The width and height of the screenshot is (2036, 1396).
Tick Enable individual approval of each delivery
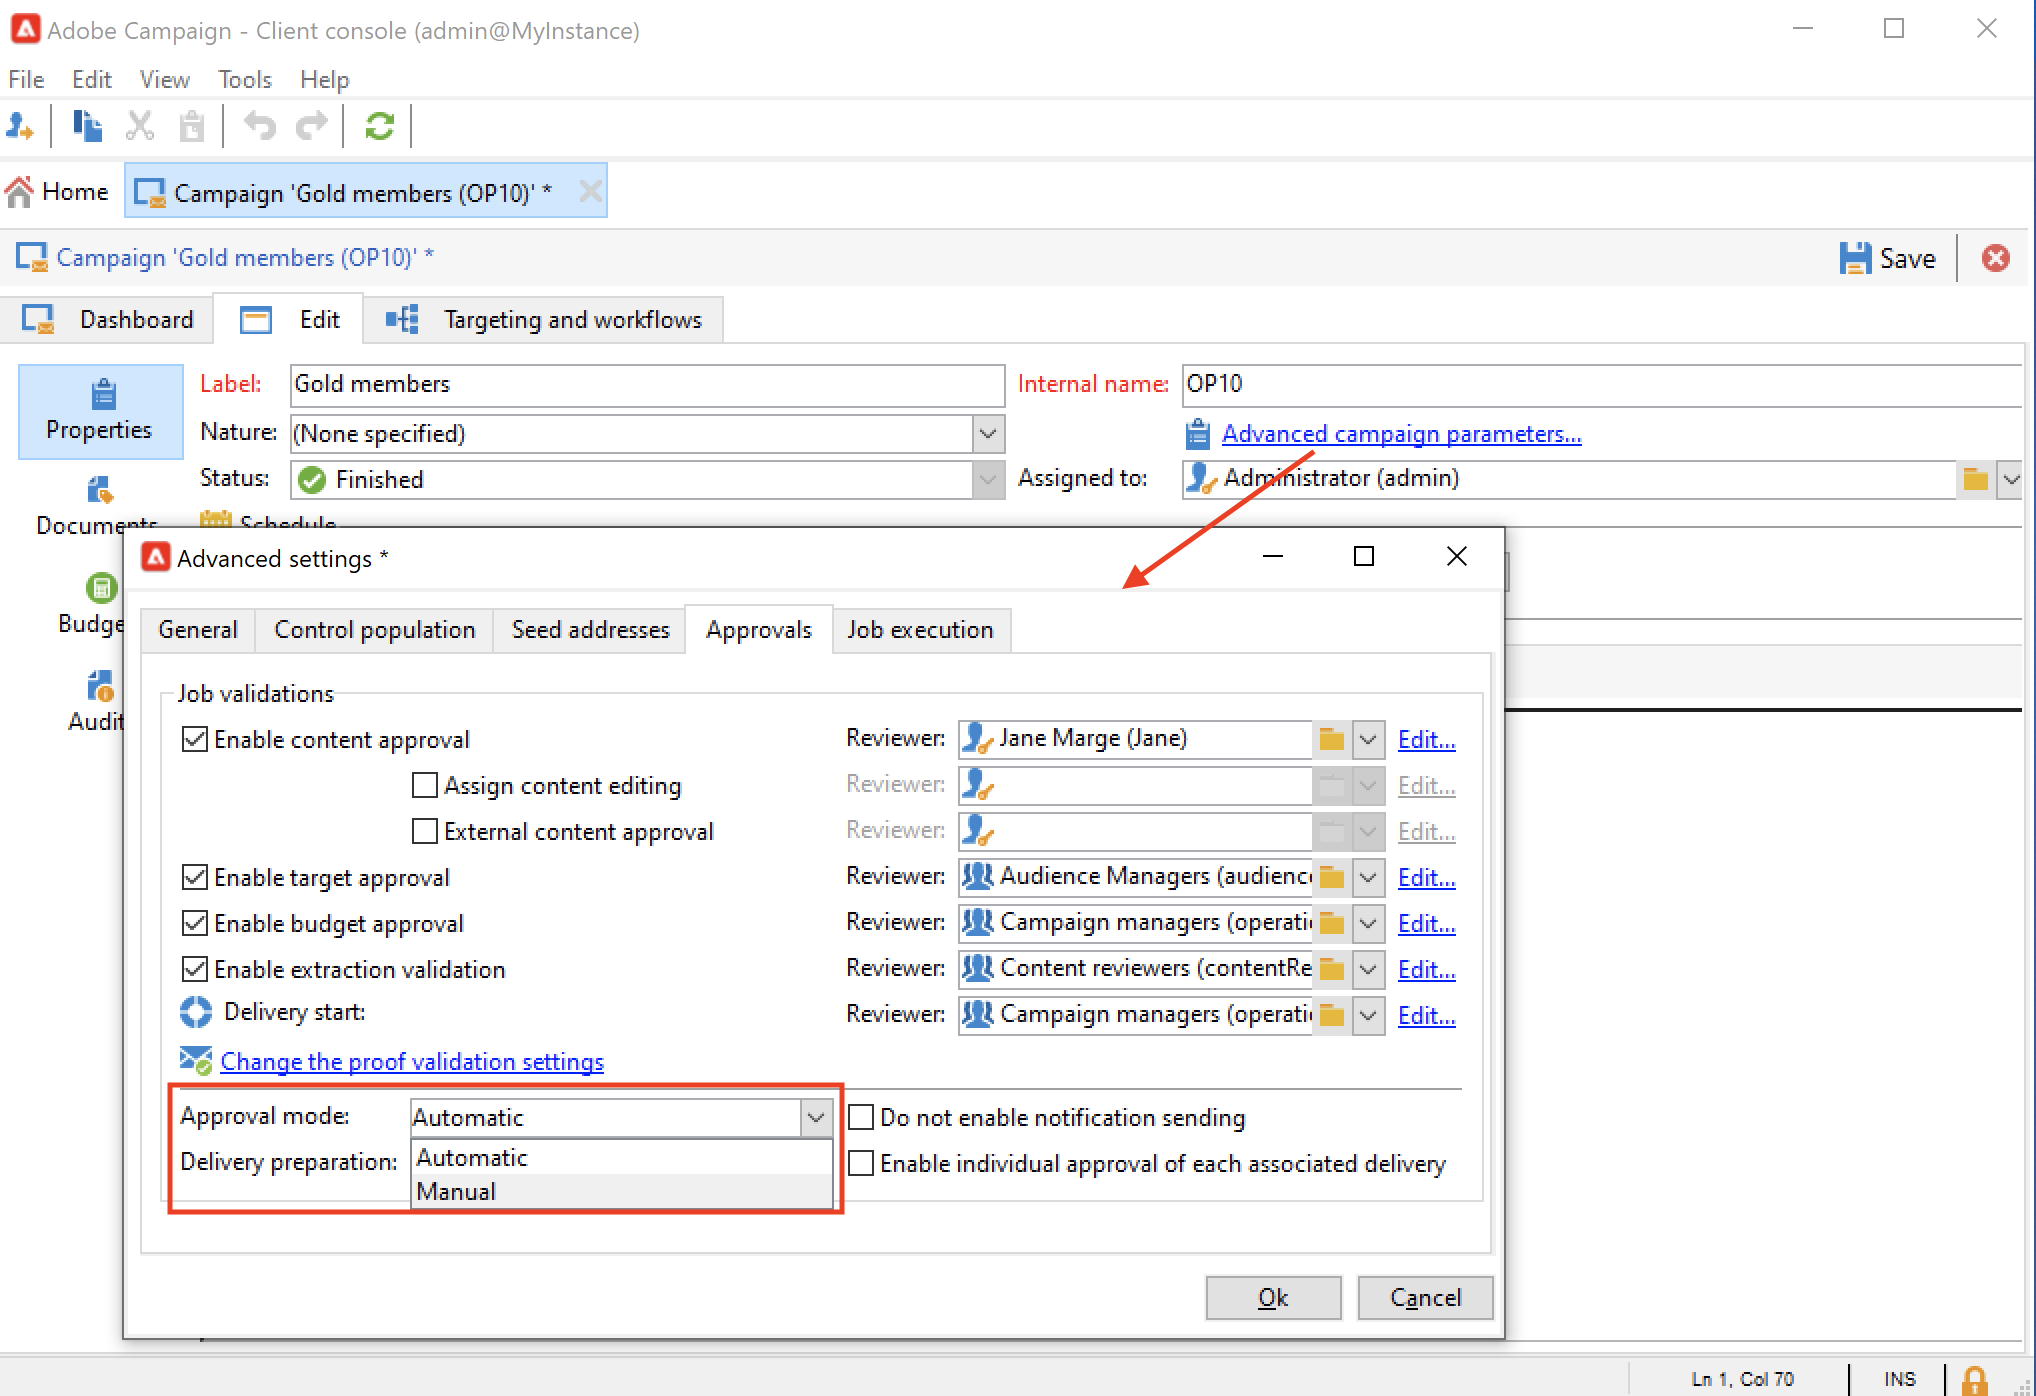pyautogui.click(x=861, y=1163)
